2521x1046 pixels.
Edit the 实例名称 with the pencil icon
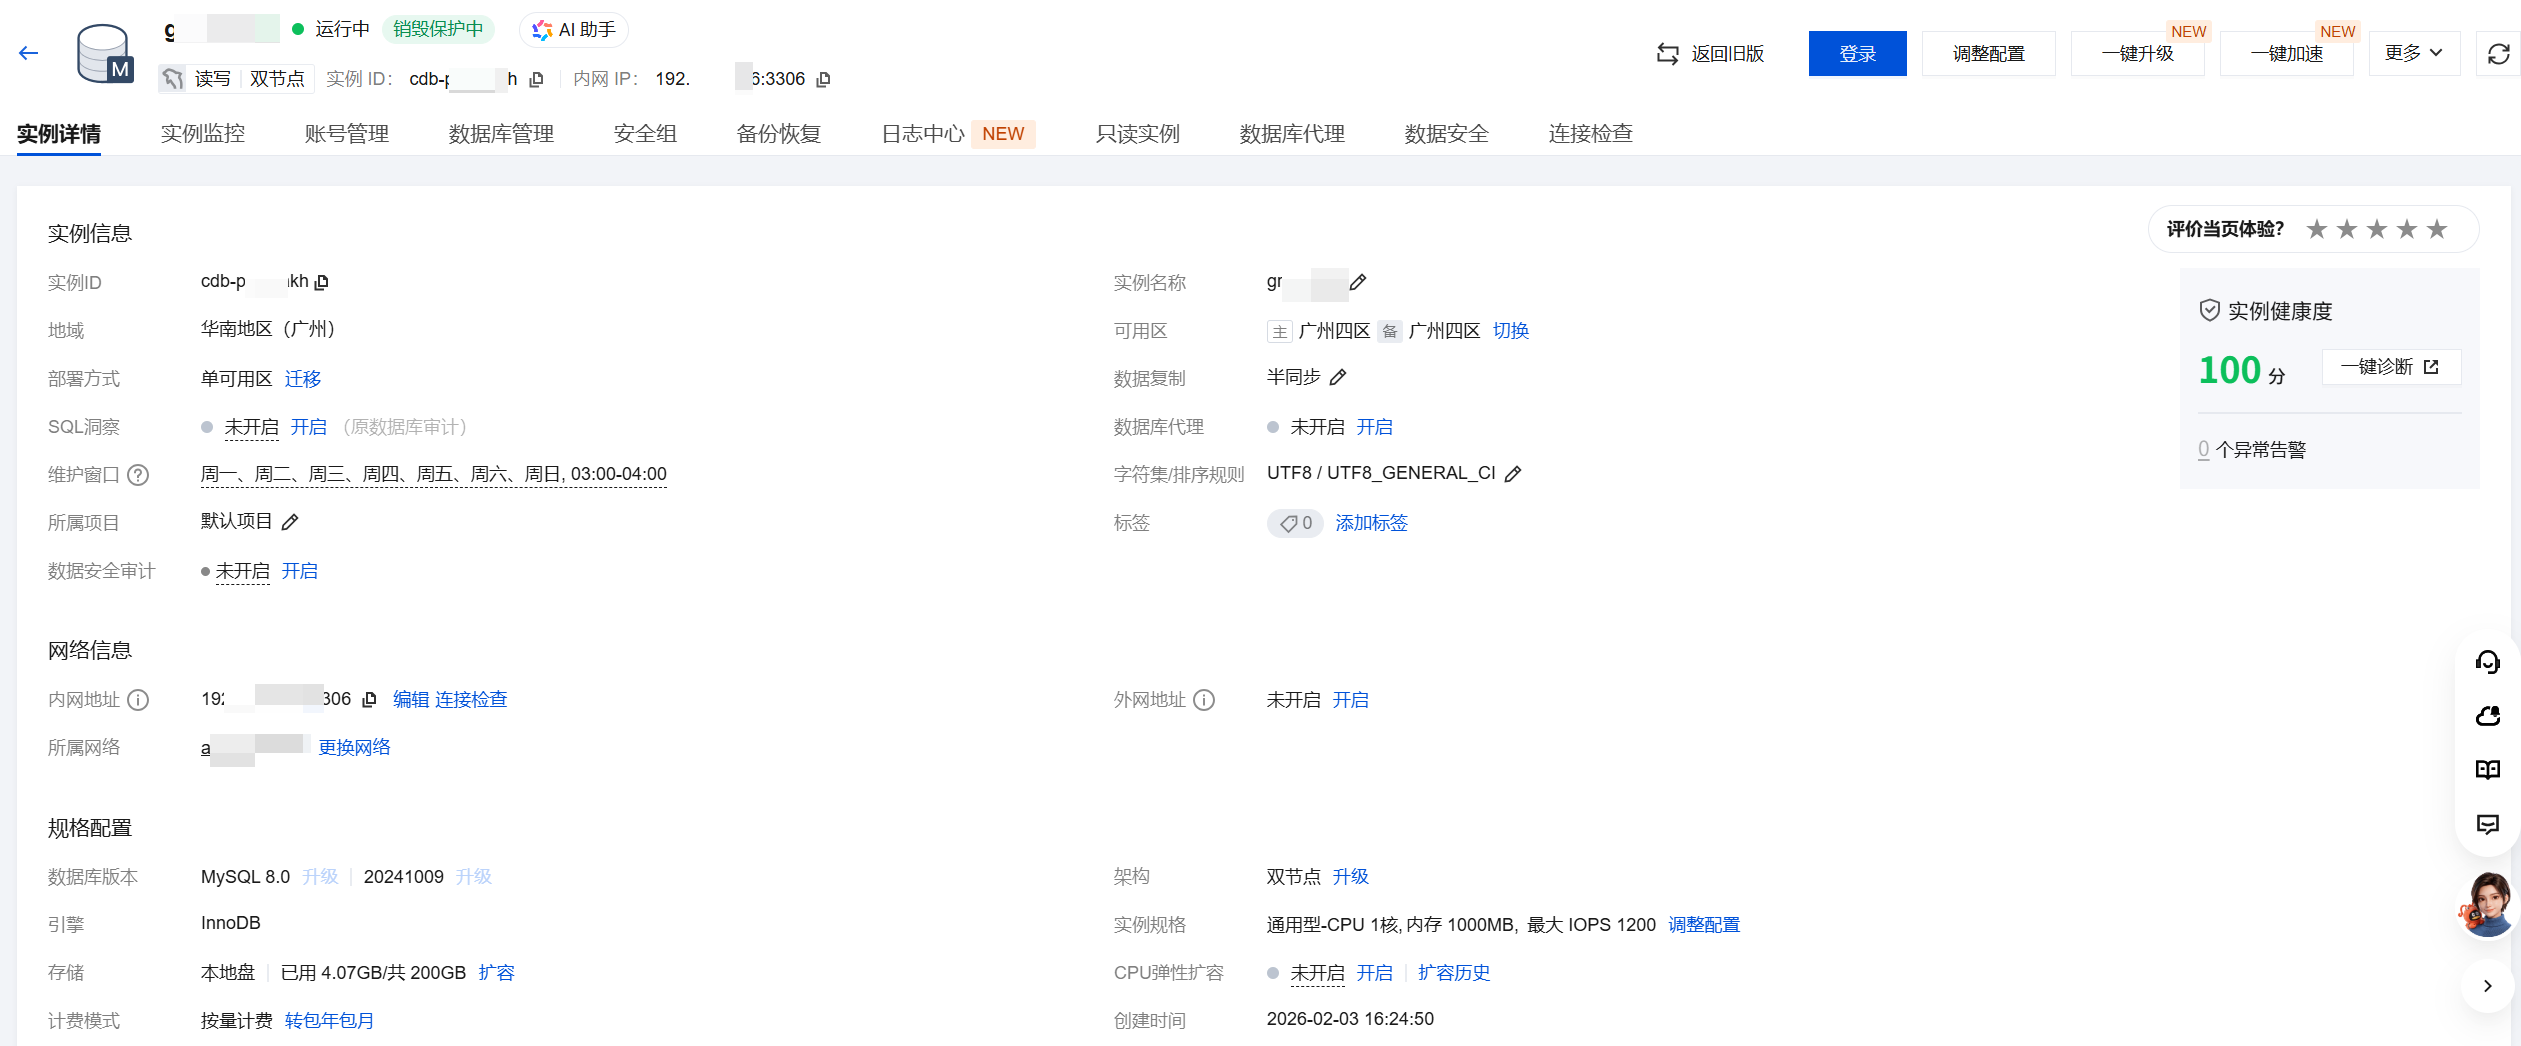coord(1358,282)
